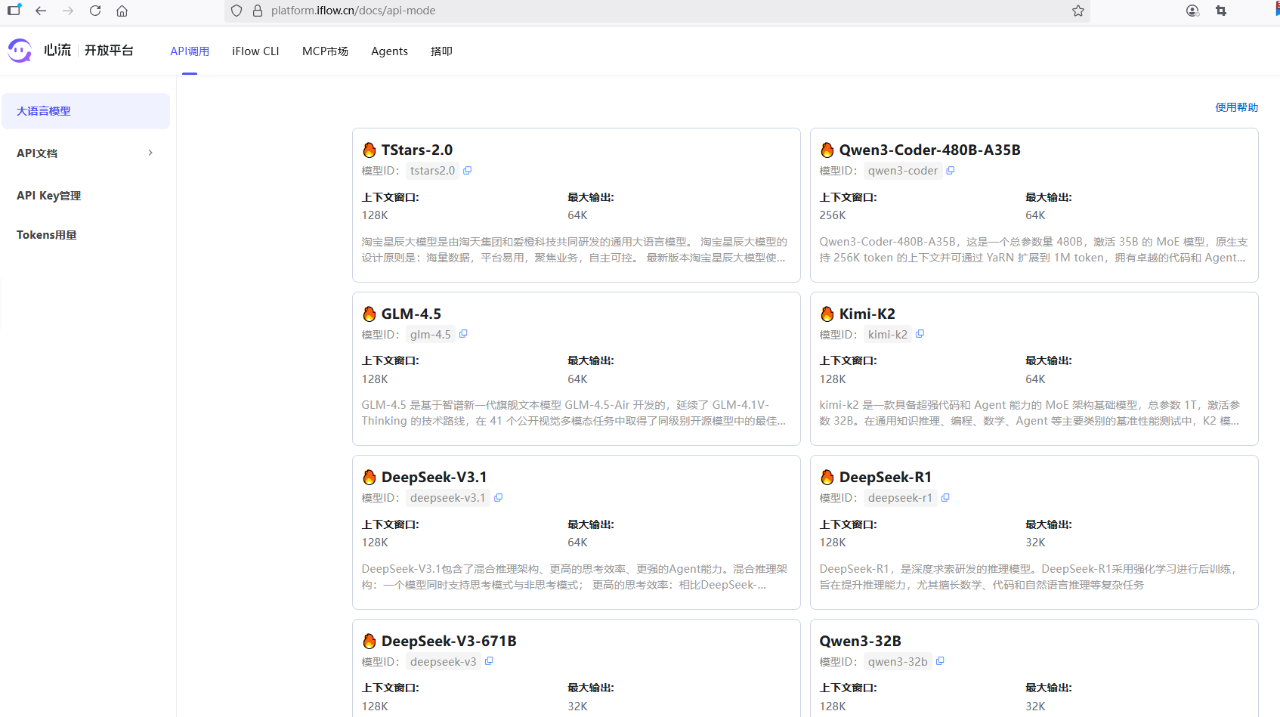Click the screenshot crop icon in the browser toolbar

(1221, 11)
